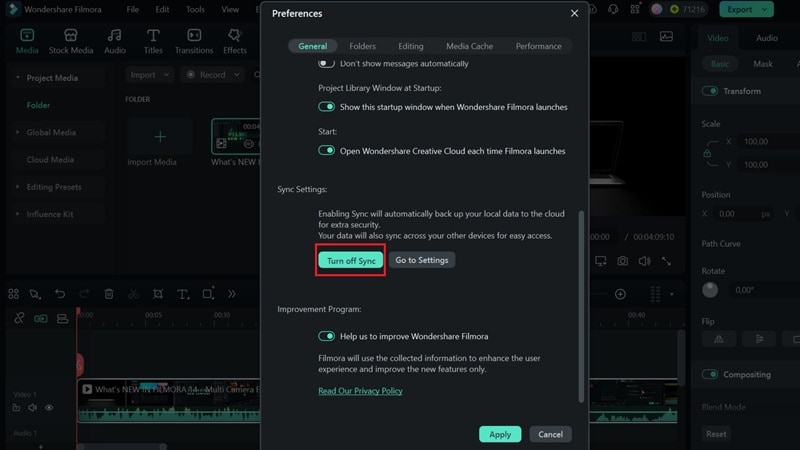The image size is (800, 450).
Task: Show more timeline tools chevron
Action: (232, 294)
